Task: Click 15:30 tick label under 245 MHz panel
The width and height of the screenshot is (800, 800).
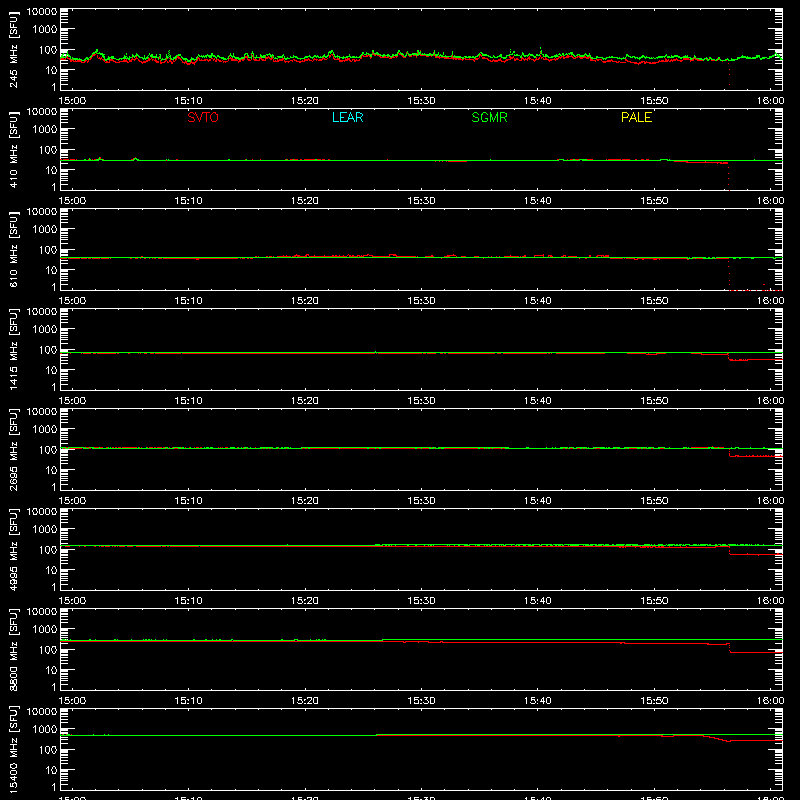Action: click(421, 101)
